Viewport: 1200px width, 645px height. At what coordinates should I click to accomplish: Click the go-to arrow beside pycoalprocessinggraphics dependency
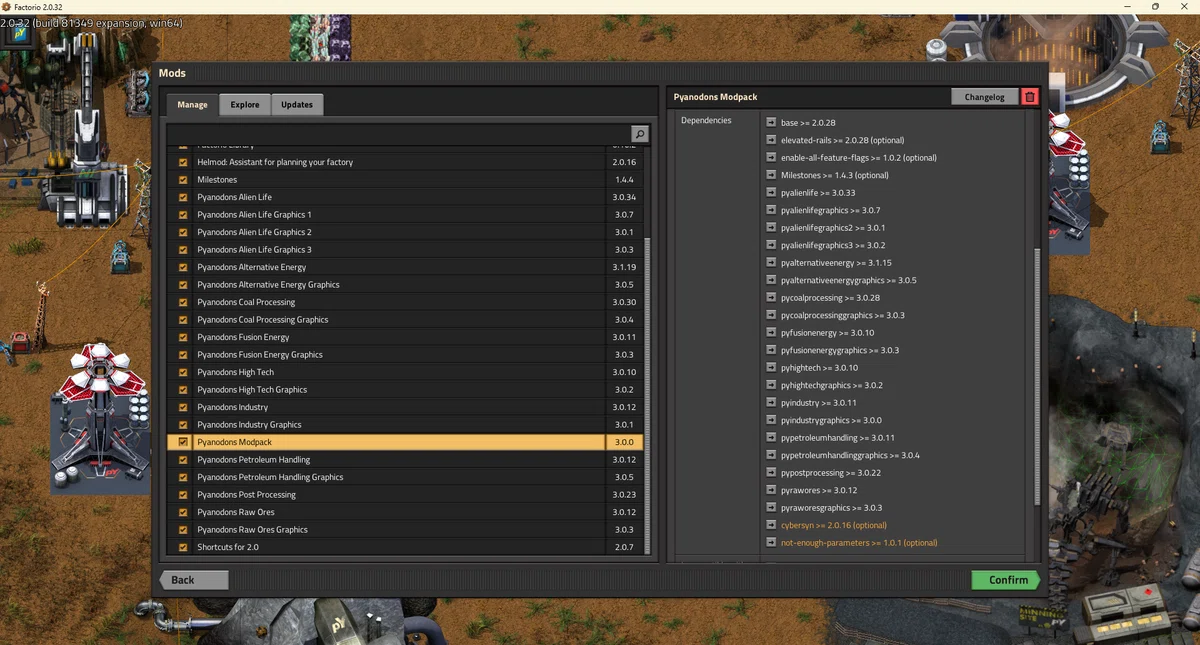(771, 315)
